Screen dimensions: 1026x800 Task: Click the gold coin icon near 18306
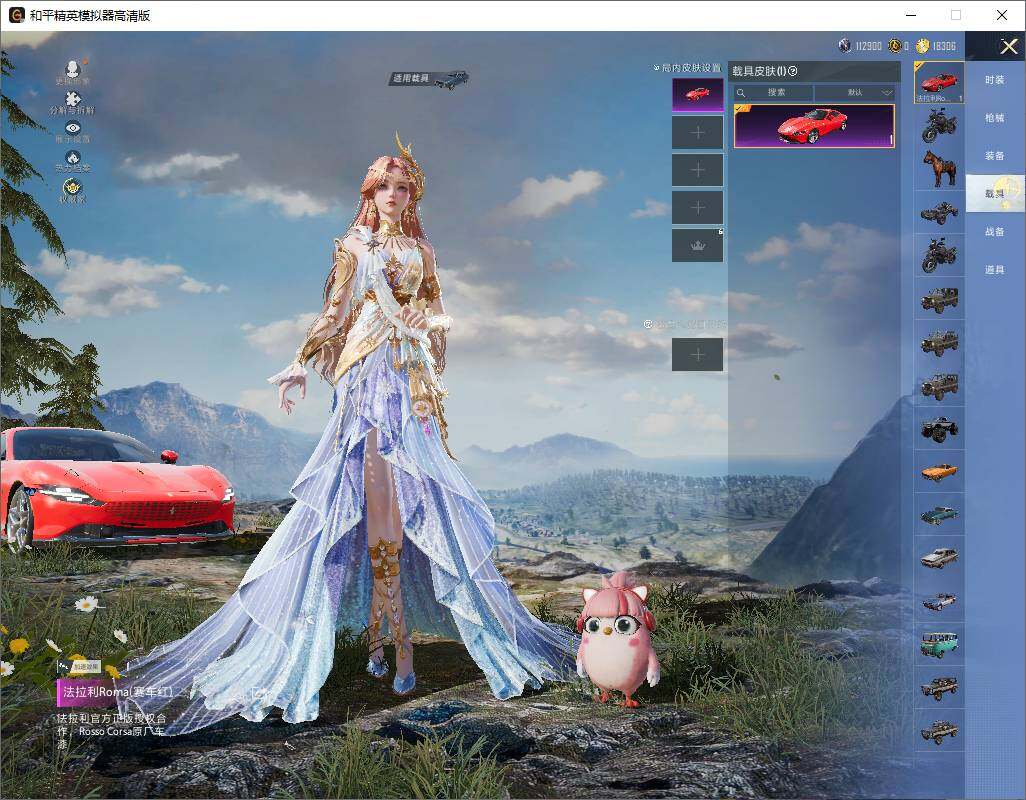[x=923, y=46]
